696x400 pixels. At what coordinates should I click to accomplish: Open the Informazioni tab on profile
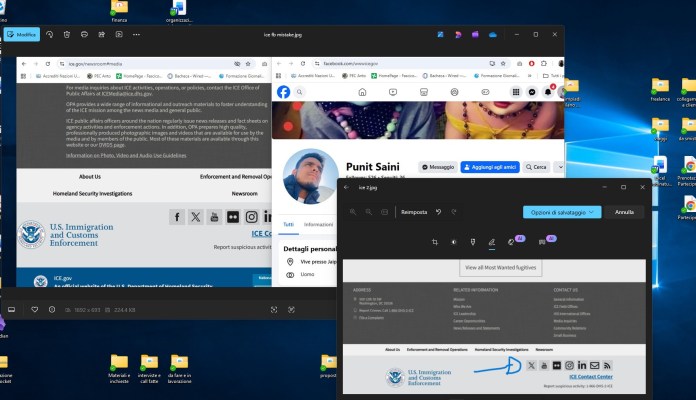318,224
